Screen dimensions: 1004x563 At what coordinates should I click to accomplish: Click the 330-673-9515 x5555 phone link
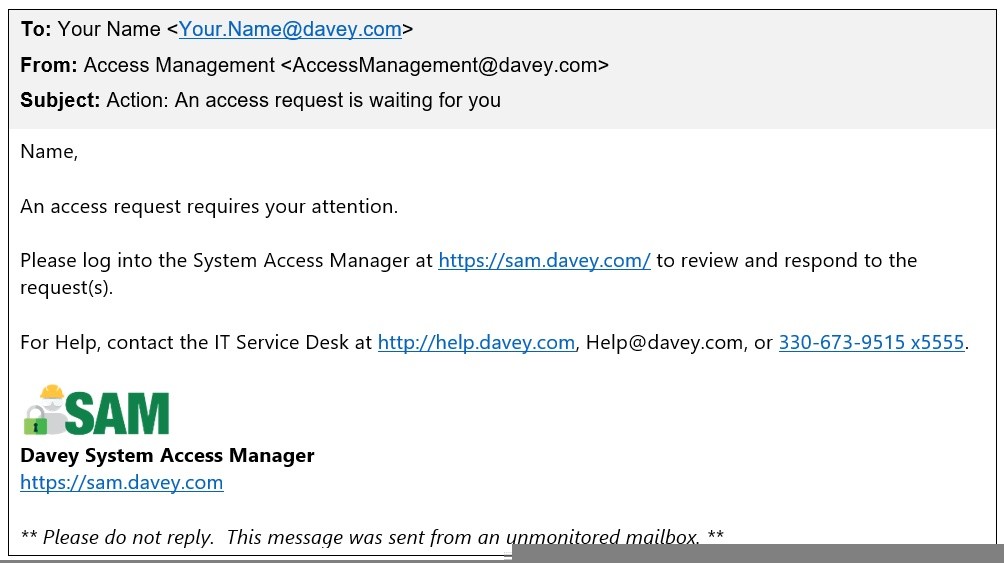(871, 343)
